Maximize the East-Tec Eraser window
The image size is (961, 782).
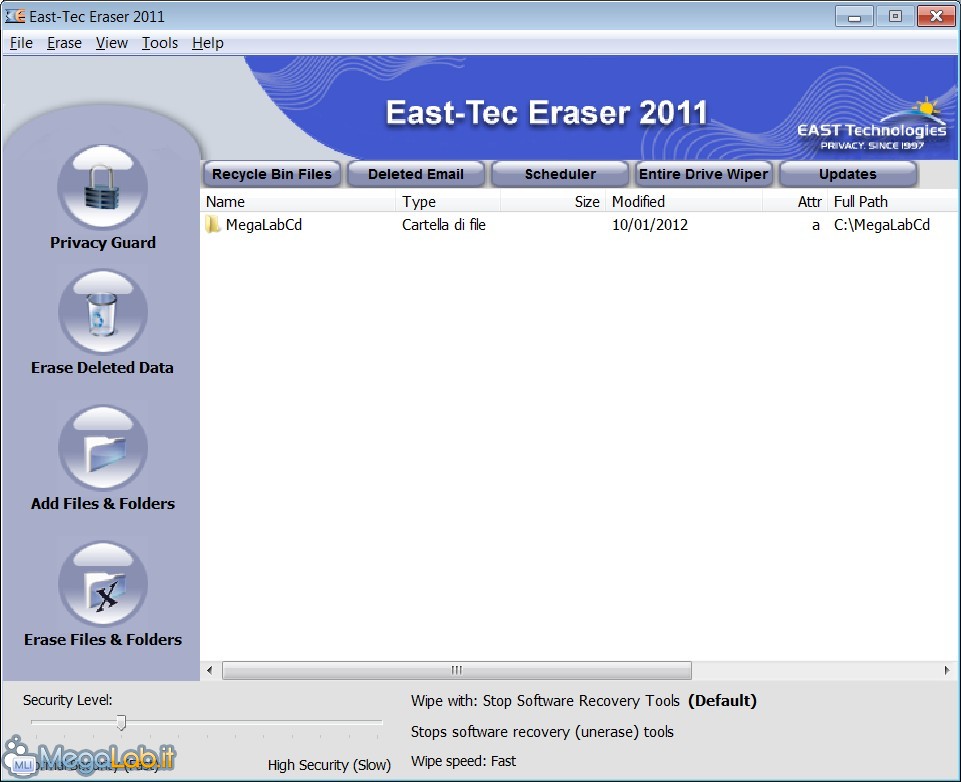[895, 17]
